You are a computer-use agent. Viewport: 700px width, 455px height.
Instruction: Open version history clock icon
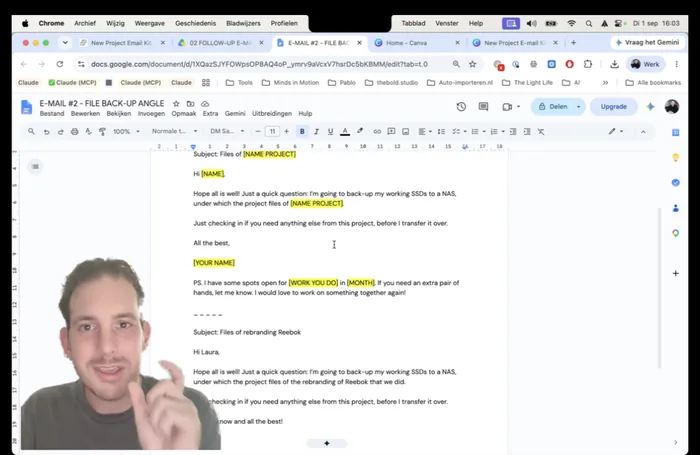point(461,107)
